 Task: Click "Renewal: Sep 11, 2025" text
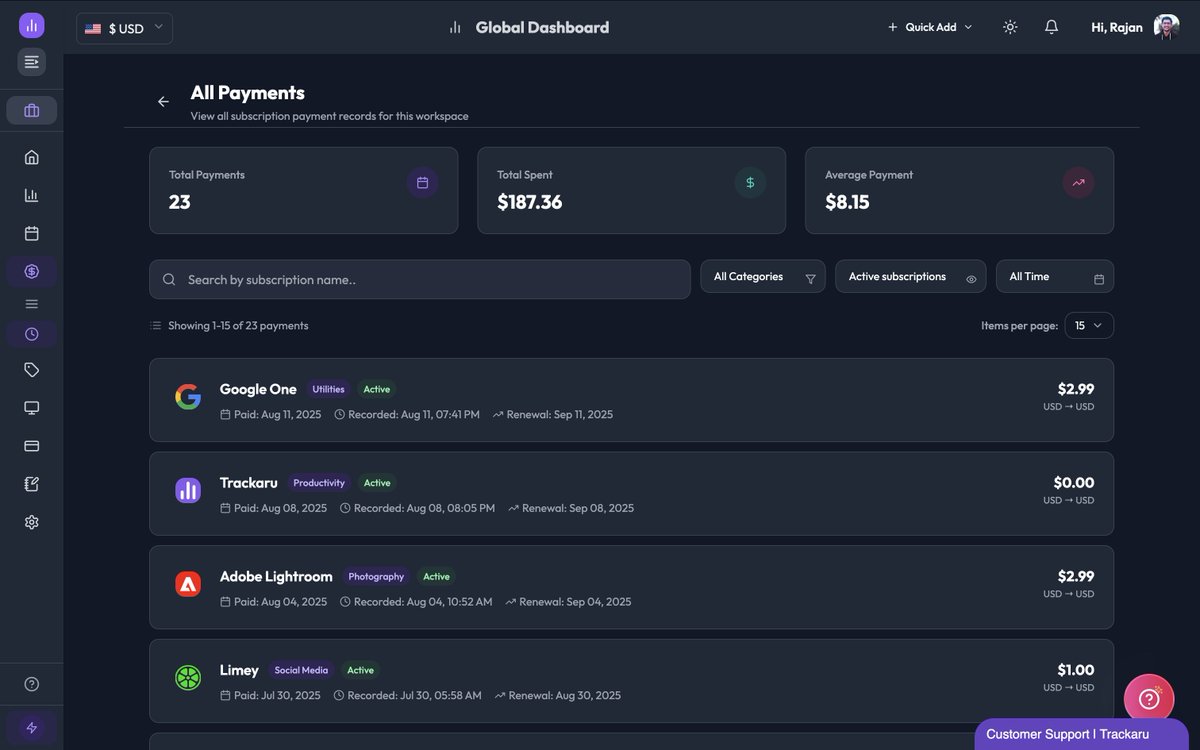point(560,414)
